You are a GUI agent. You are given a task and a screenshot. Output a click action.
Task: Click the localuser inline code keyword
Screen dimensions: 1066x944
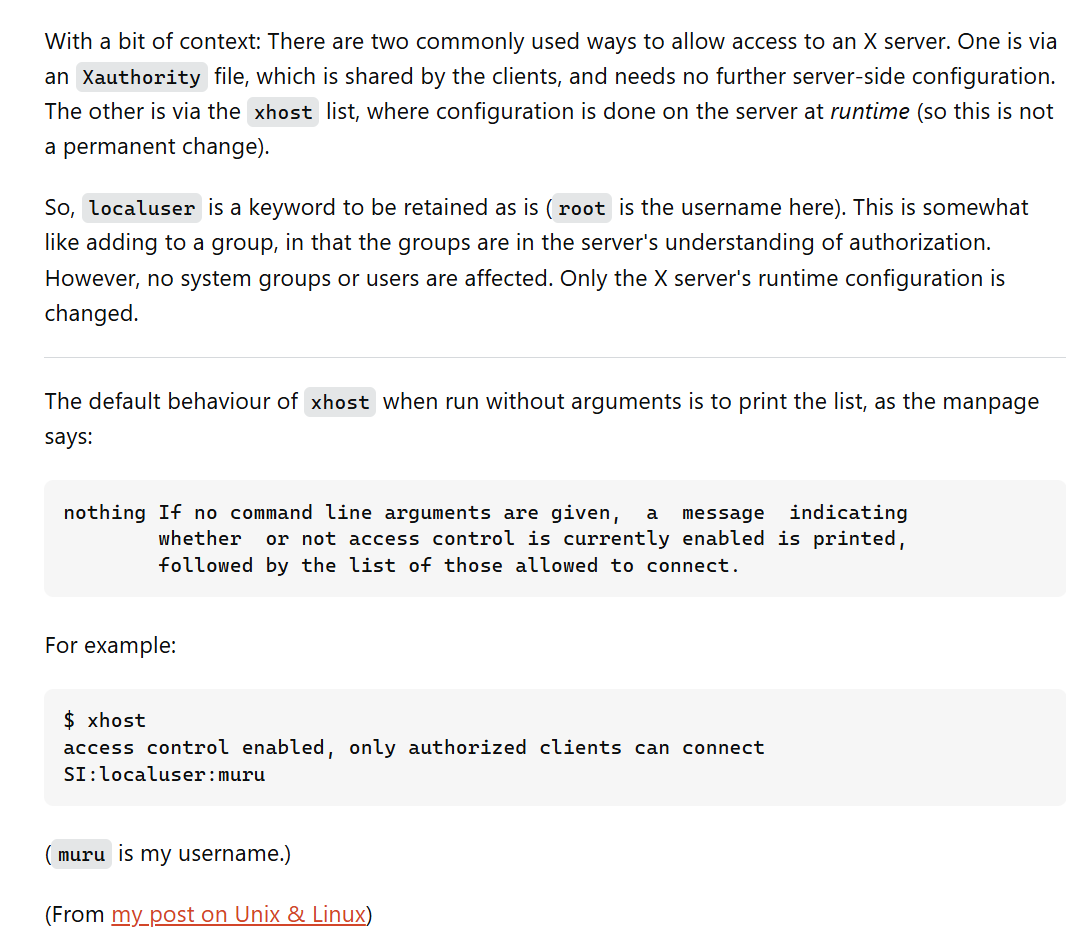coord(141,208)
